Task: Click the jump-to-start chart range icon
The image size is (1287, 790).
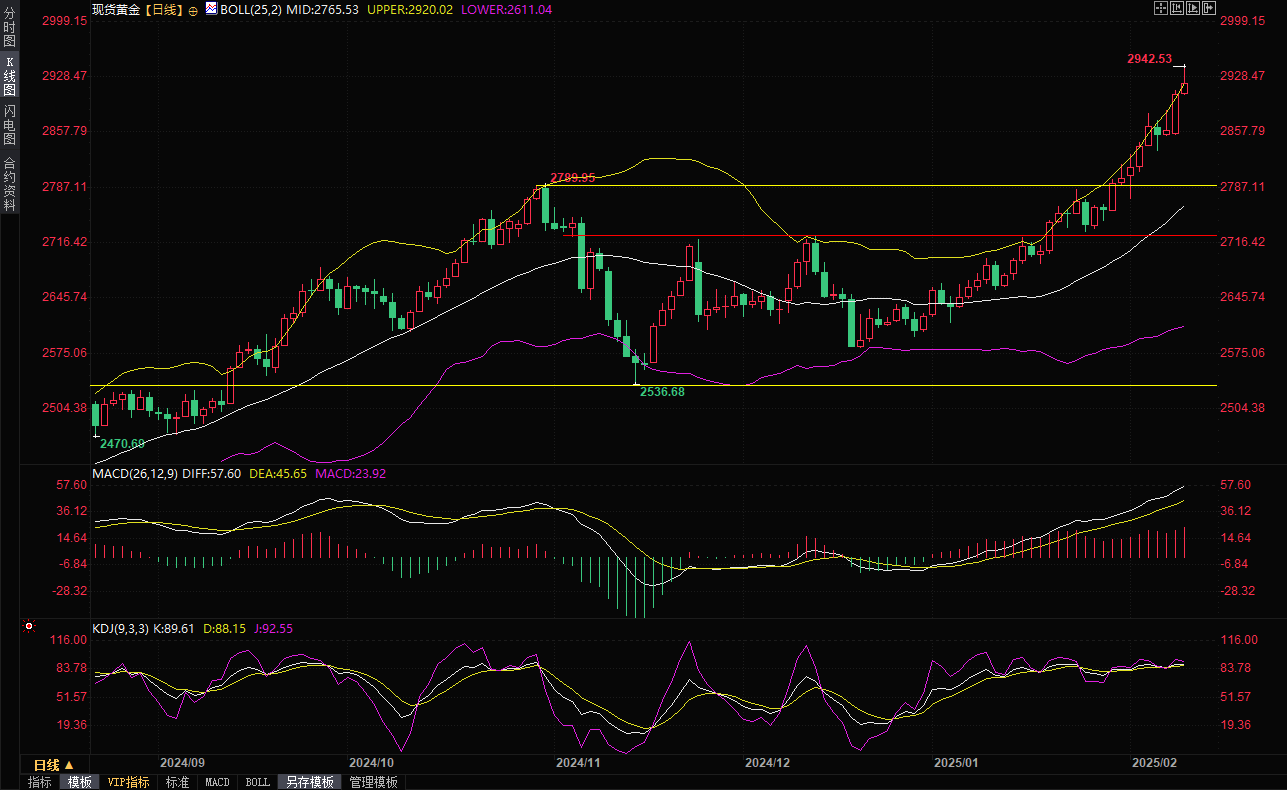Action: (x=1177, y=8)
